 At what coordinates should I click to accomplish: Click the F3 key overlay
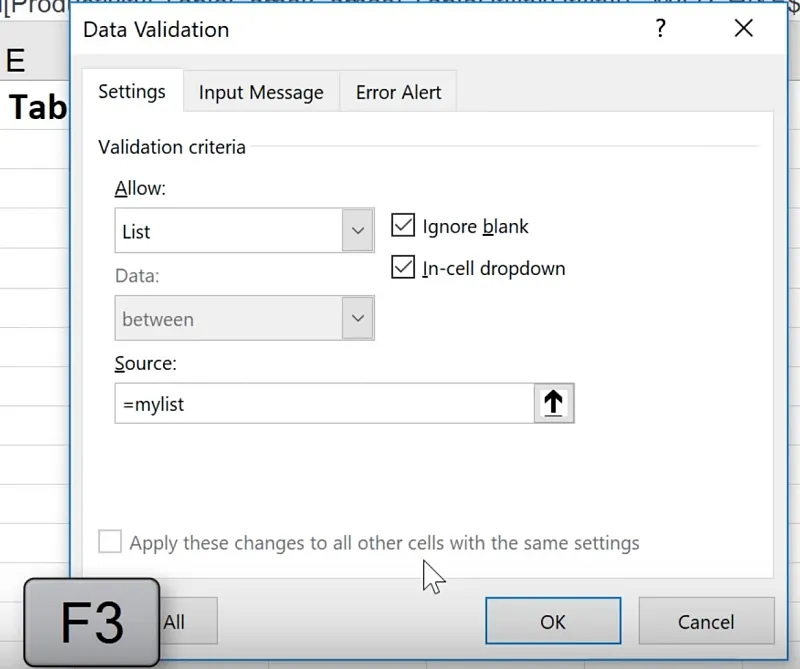click(x=92, y=622)
